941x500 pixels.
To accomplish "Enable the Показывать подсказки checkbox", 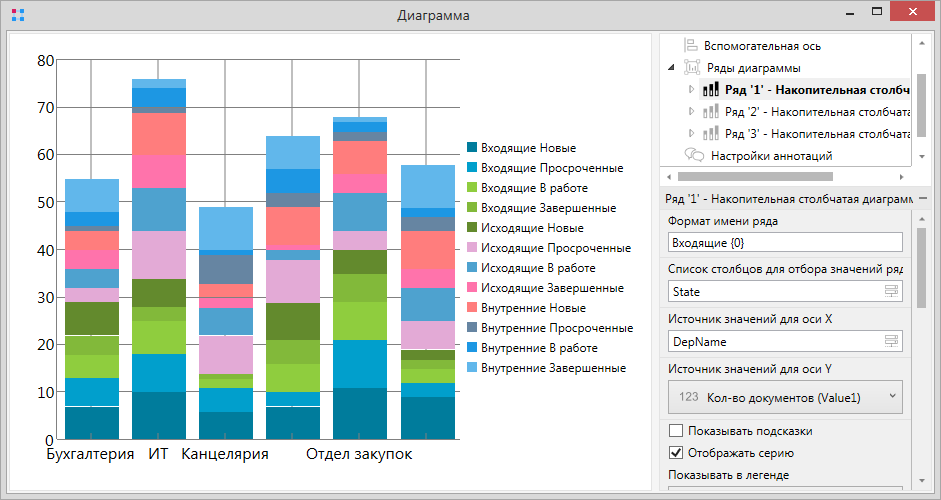I will pos(676,431).
